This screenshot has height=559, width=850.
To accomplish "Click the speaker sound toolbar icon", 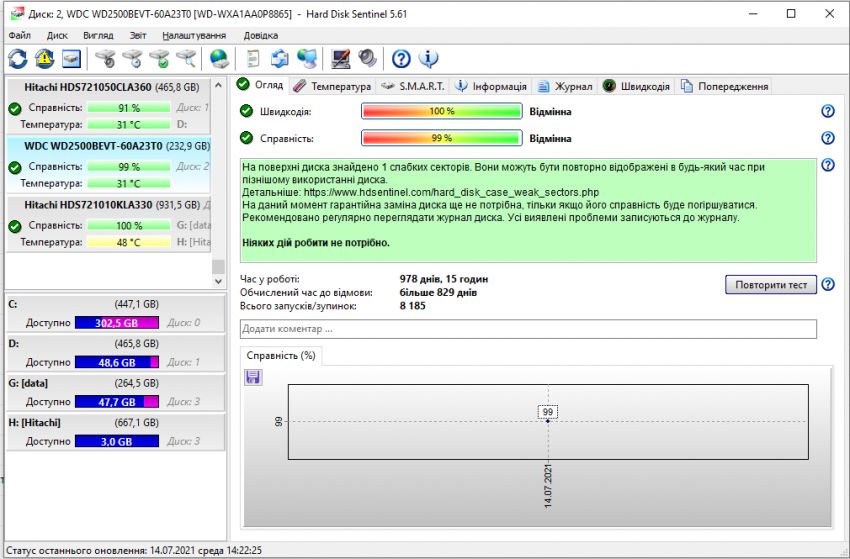I will [368, 59].
